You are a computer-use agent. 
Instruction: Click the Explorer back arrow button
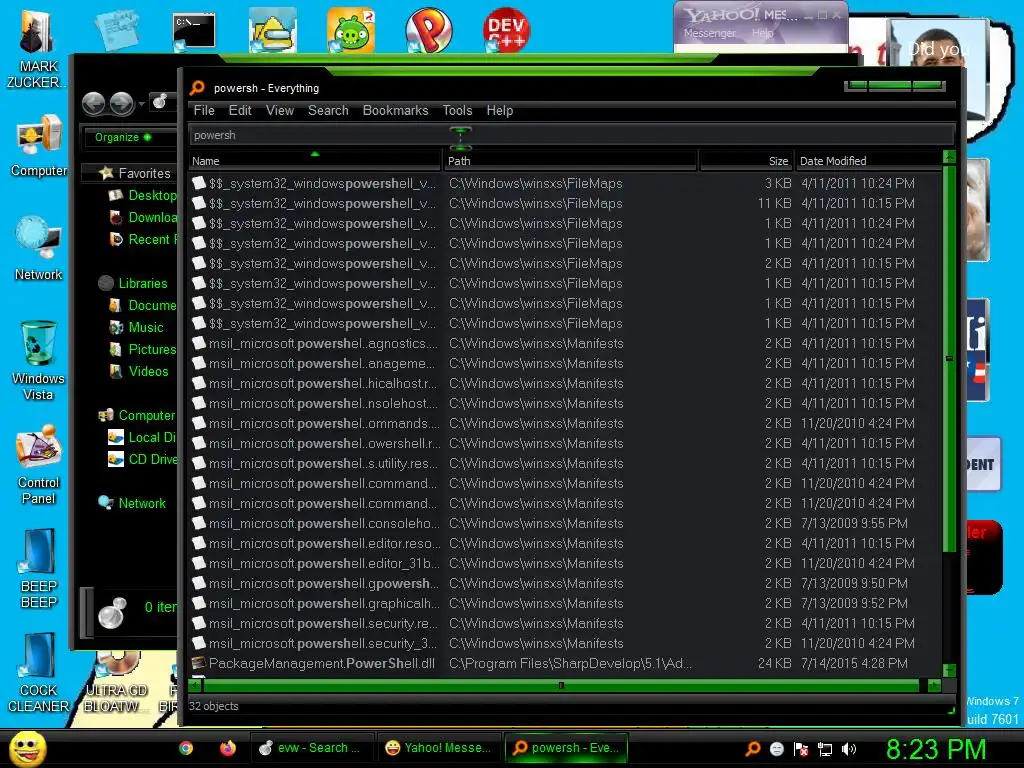point(93,103)
